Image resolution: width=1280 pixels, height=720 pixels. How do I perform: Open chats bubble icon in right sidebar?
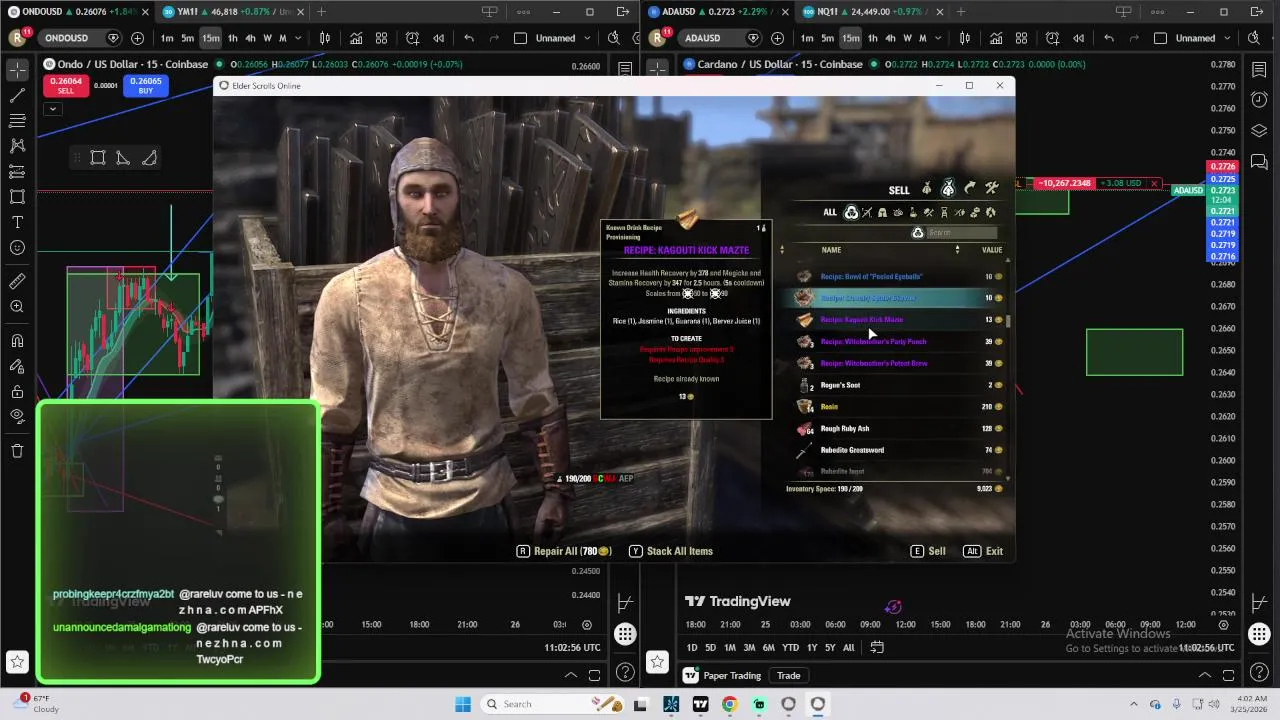click(x=1259, y=162)
